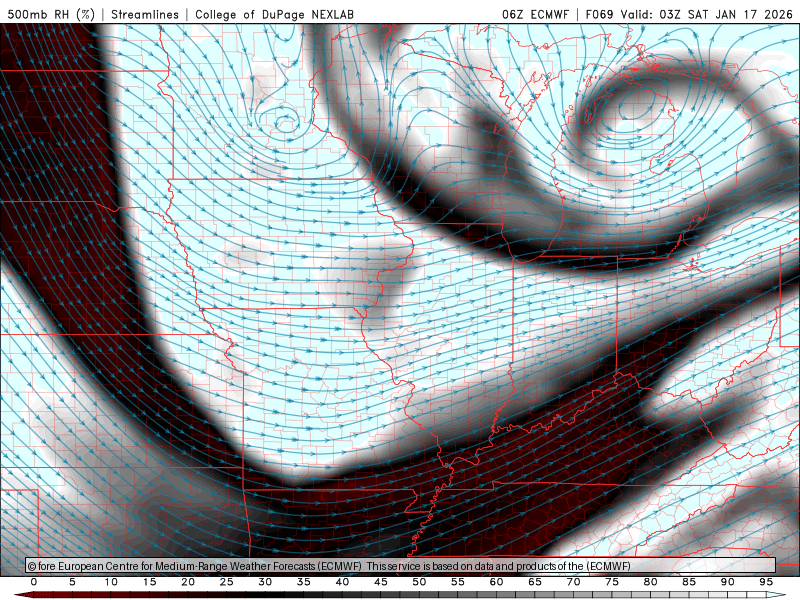Click the colorbar value label '0'
800x600 pixels.
click(x=34, y=582)
